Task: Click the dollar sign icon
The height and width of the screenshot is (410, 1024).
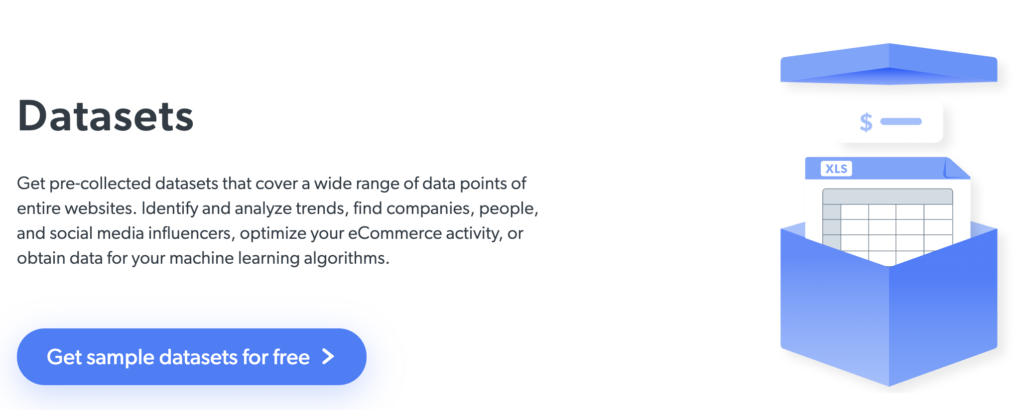Action: (866, 122)
